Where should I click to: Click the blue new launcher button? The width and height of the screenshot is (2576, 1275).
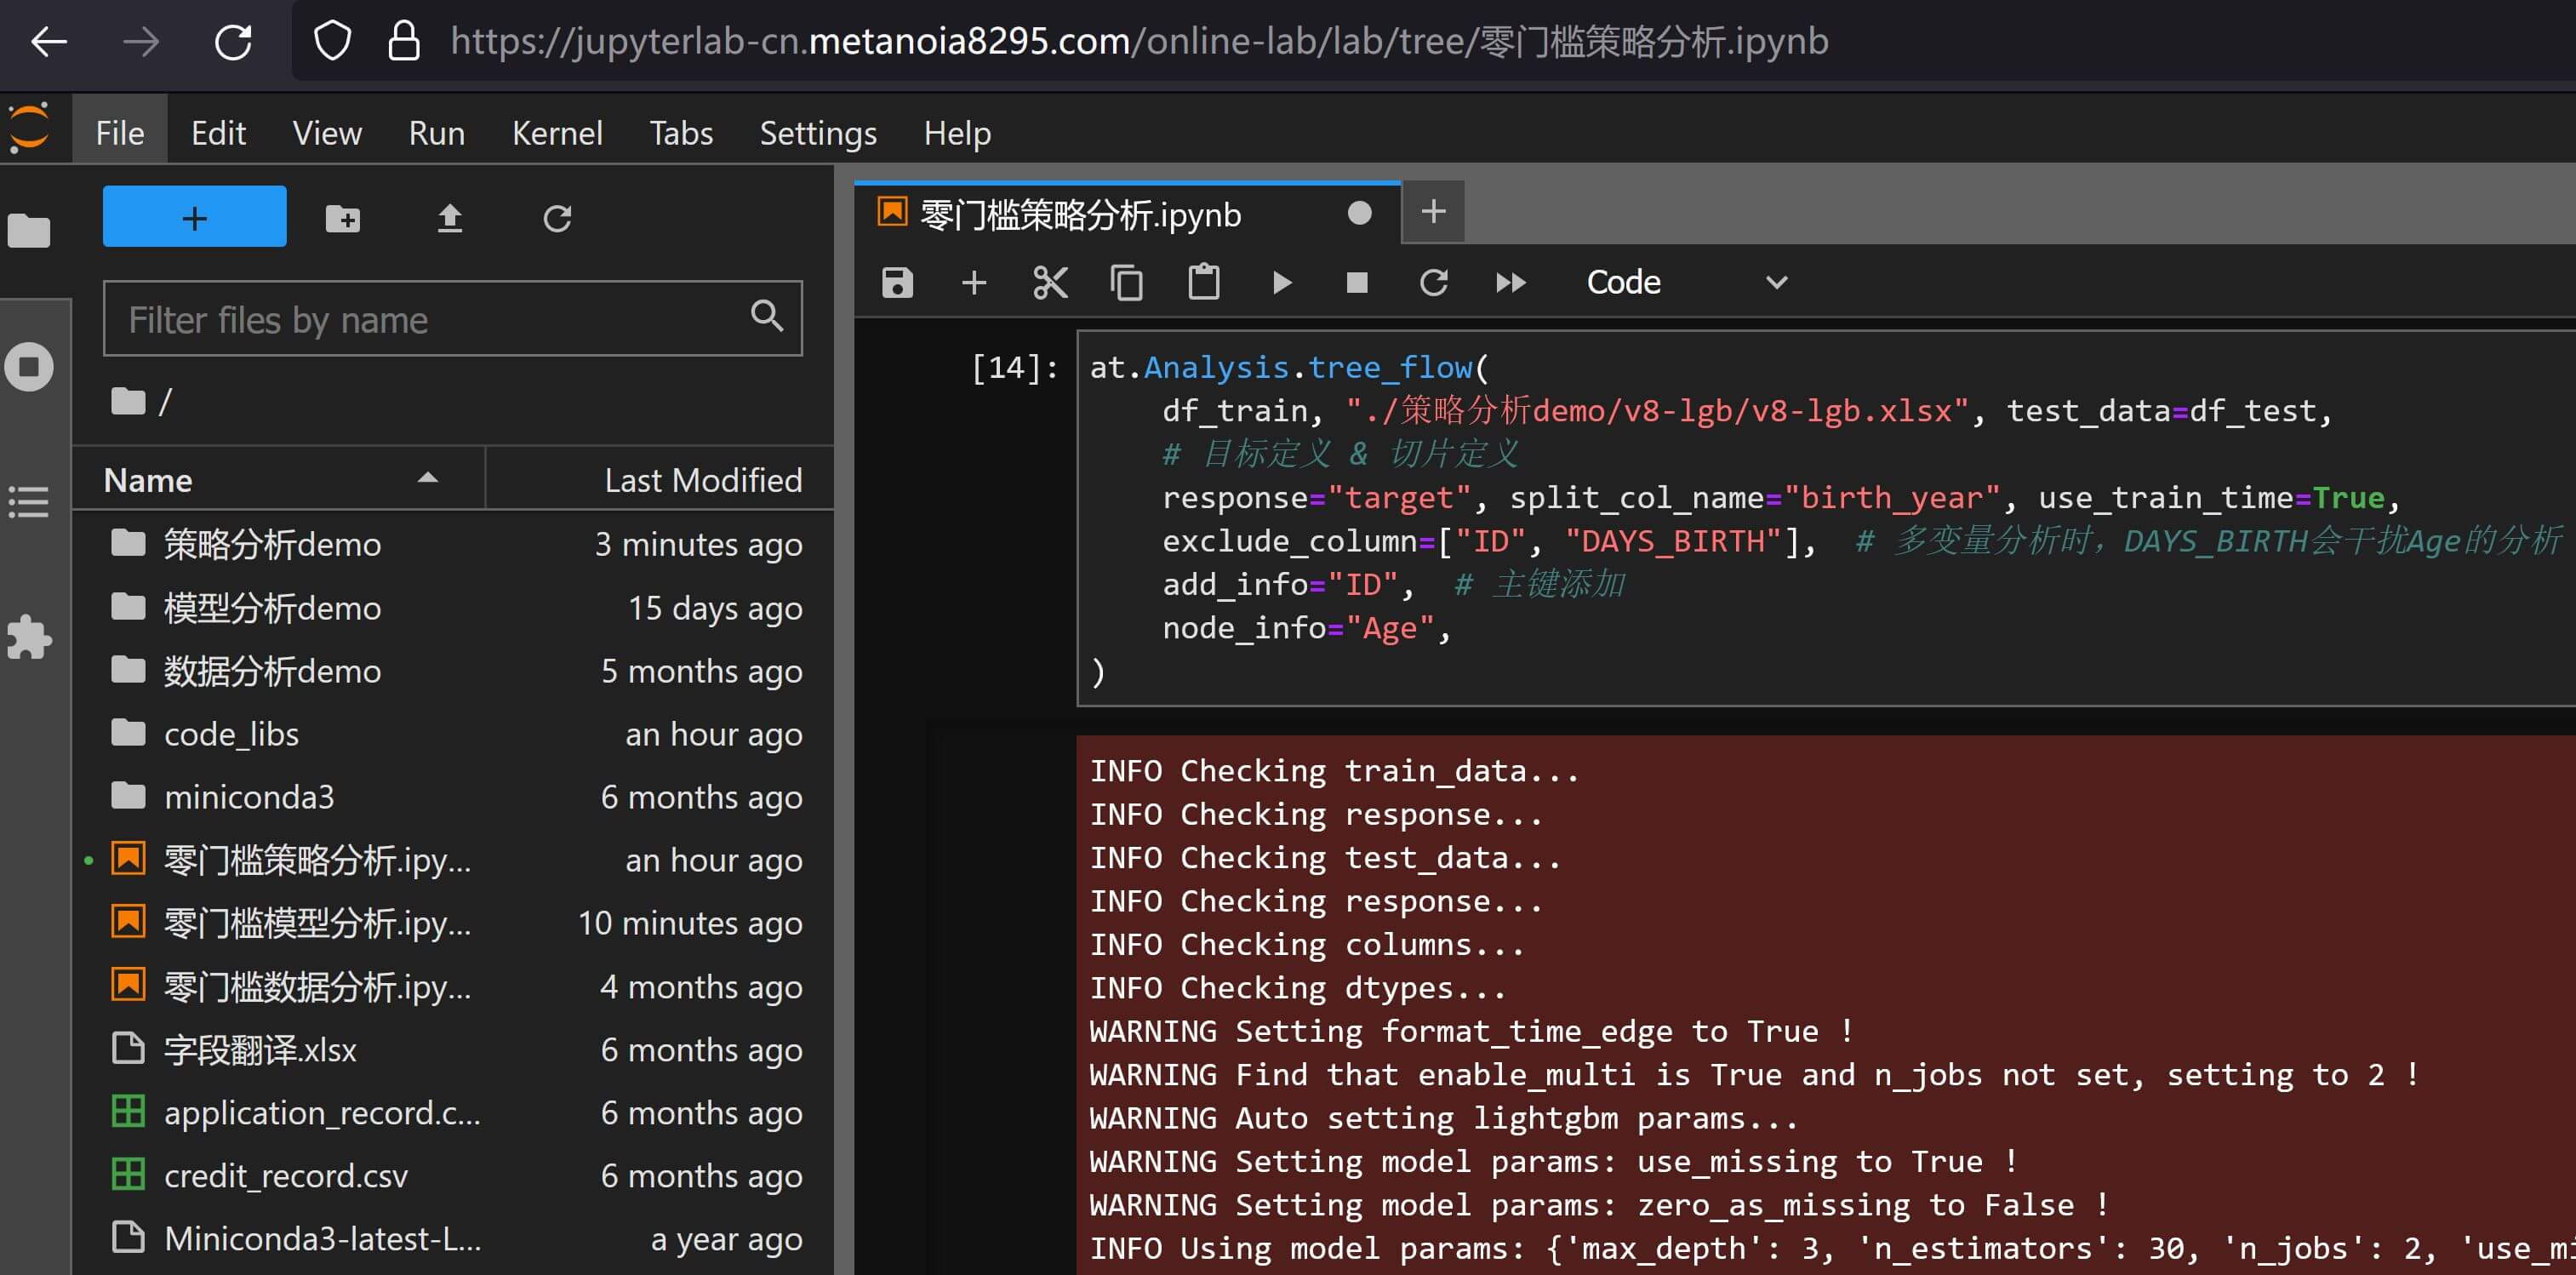195,217
